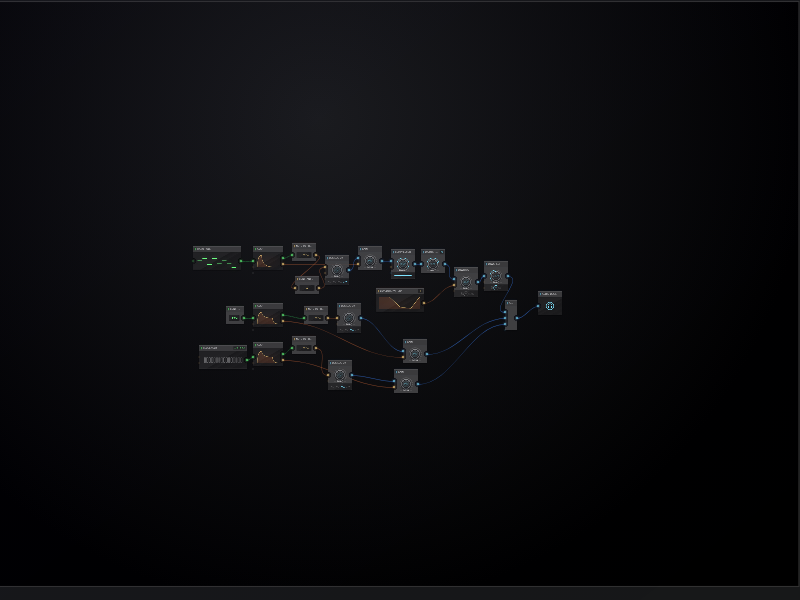800x600 pixels.
Task: Click the value field in the step sequencer header
Action: [x=240, y=348]
